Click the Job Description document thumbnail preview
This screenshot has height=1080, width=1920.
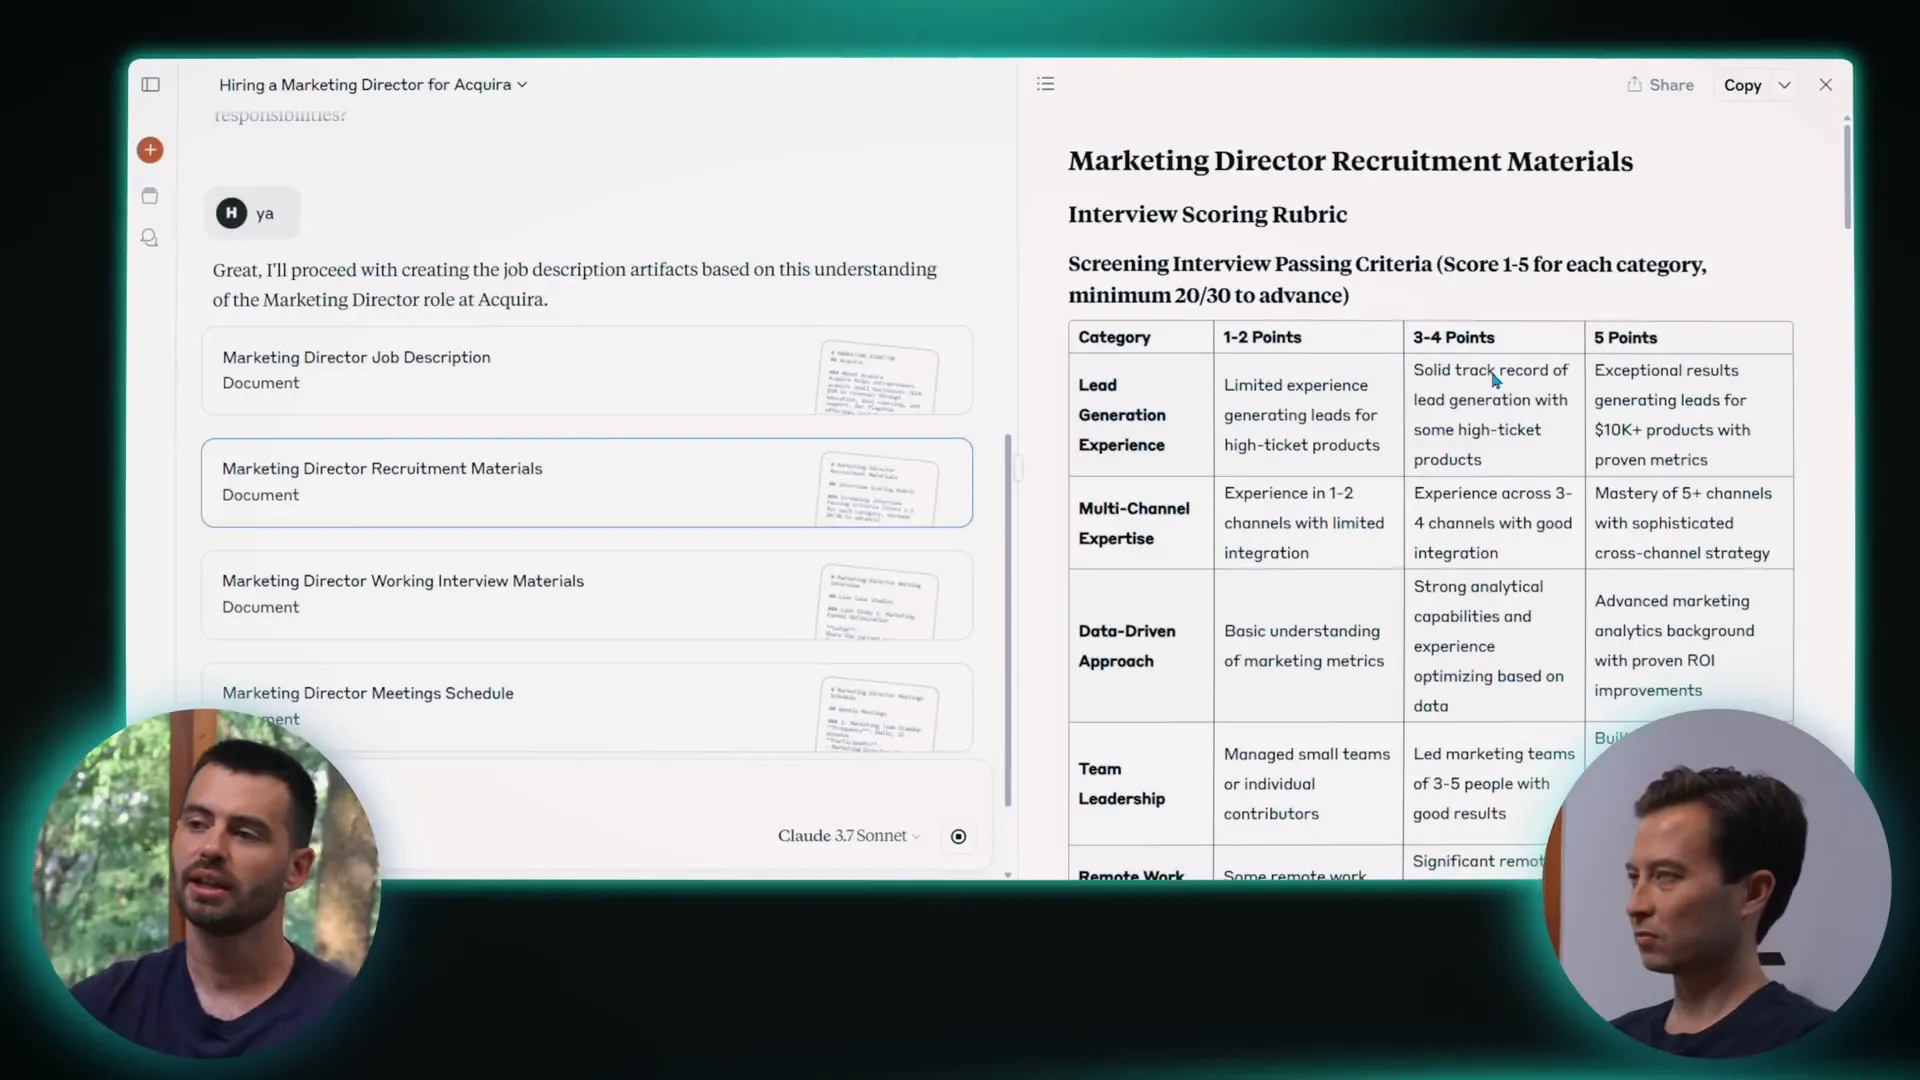(879, 378)
